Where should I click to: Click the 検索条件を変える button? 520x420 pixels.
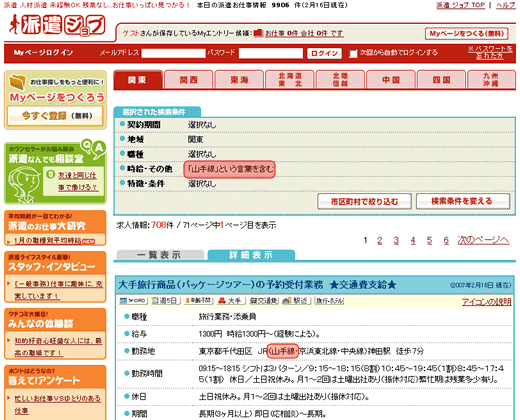[x=463, y=201]
